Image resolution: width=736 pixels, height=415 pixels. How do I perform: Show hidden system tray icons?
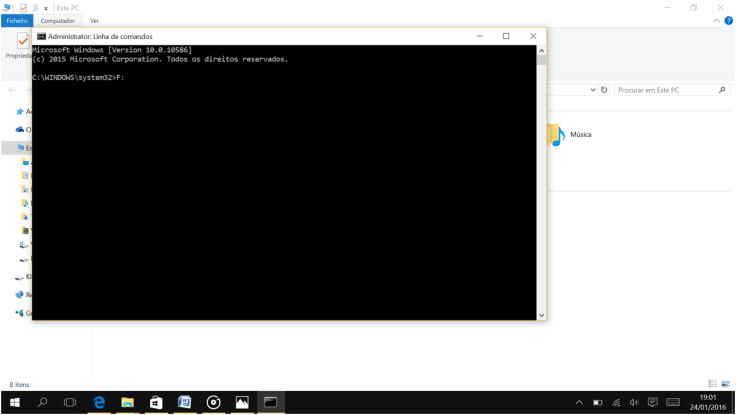tap(579, 402)
